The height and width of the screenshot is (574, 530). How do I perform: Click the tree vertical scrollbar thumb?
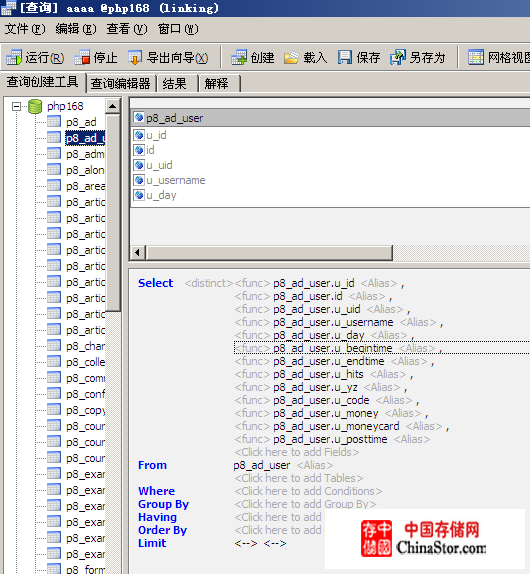[x=113, y=213]
